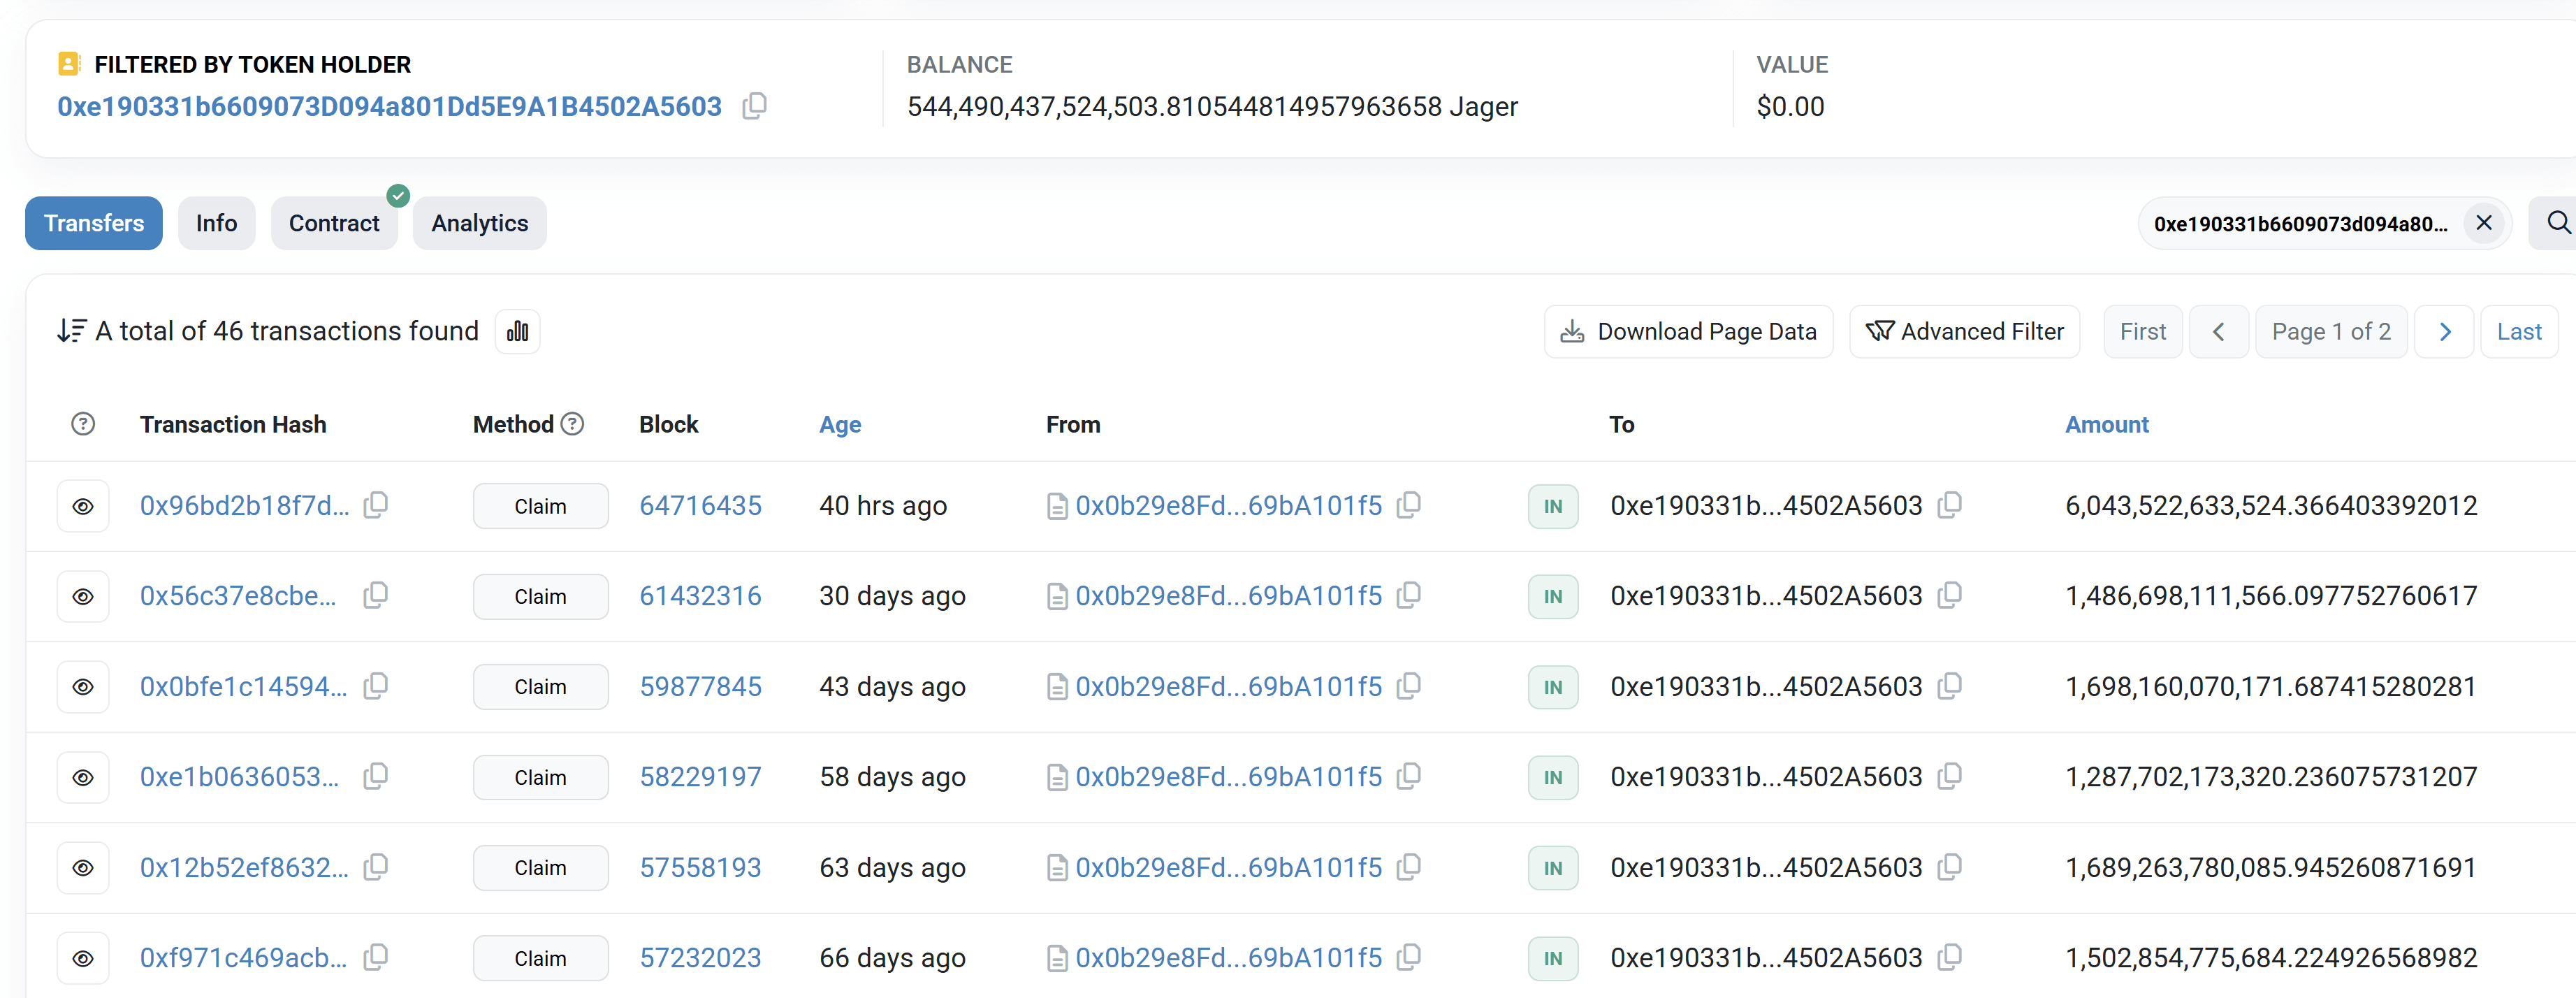Click the sort icon beside total transactions
The width and height of the screenshot is (2576, 998).
[71, 332]
